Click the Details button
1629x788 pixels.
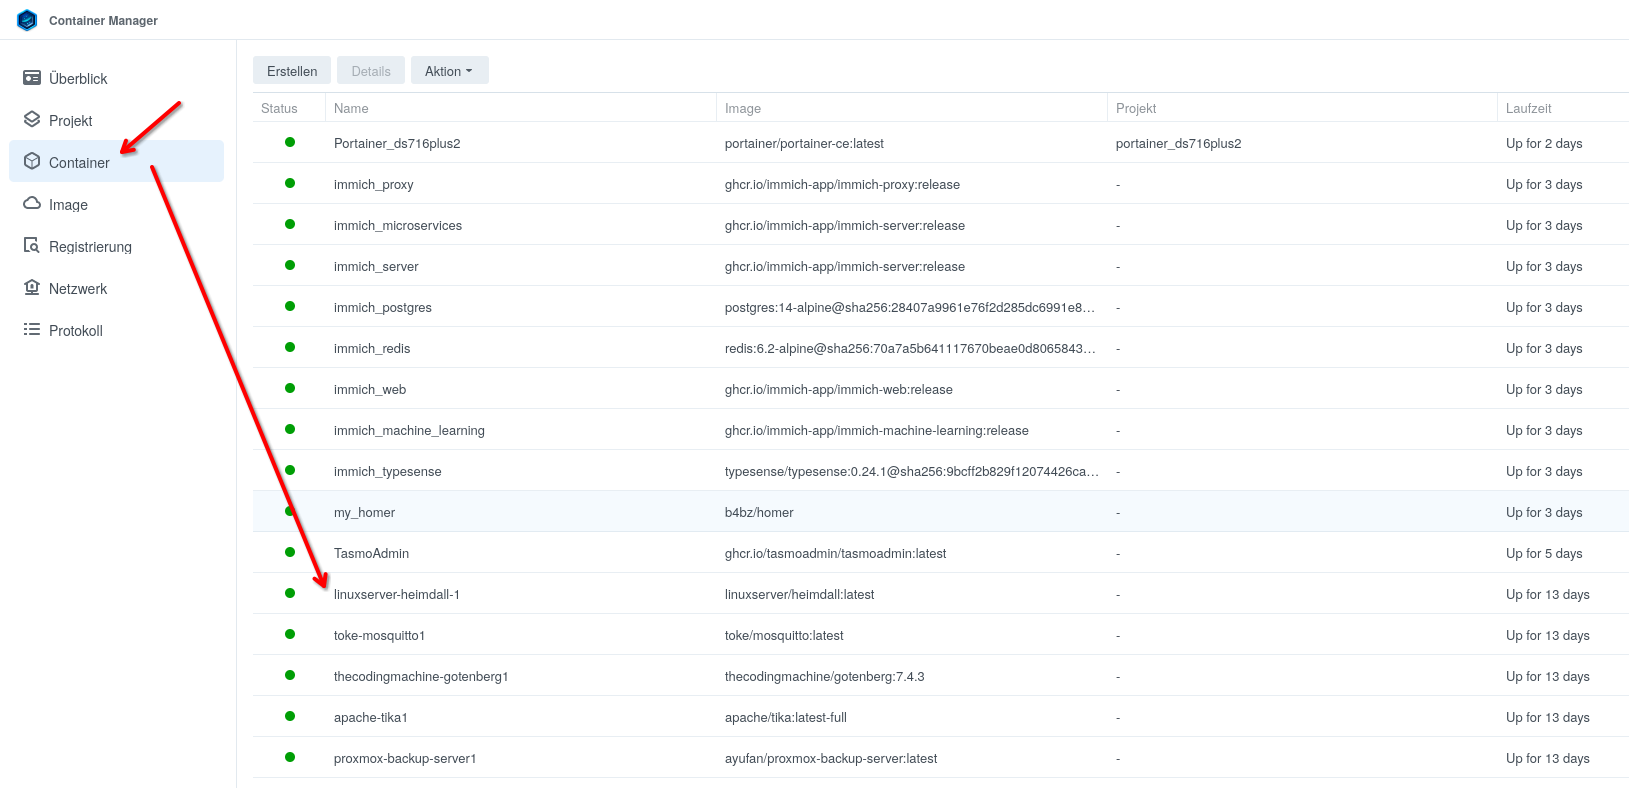(x=371, y=71)
